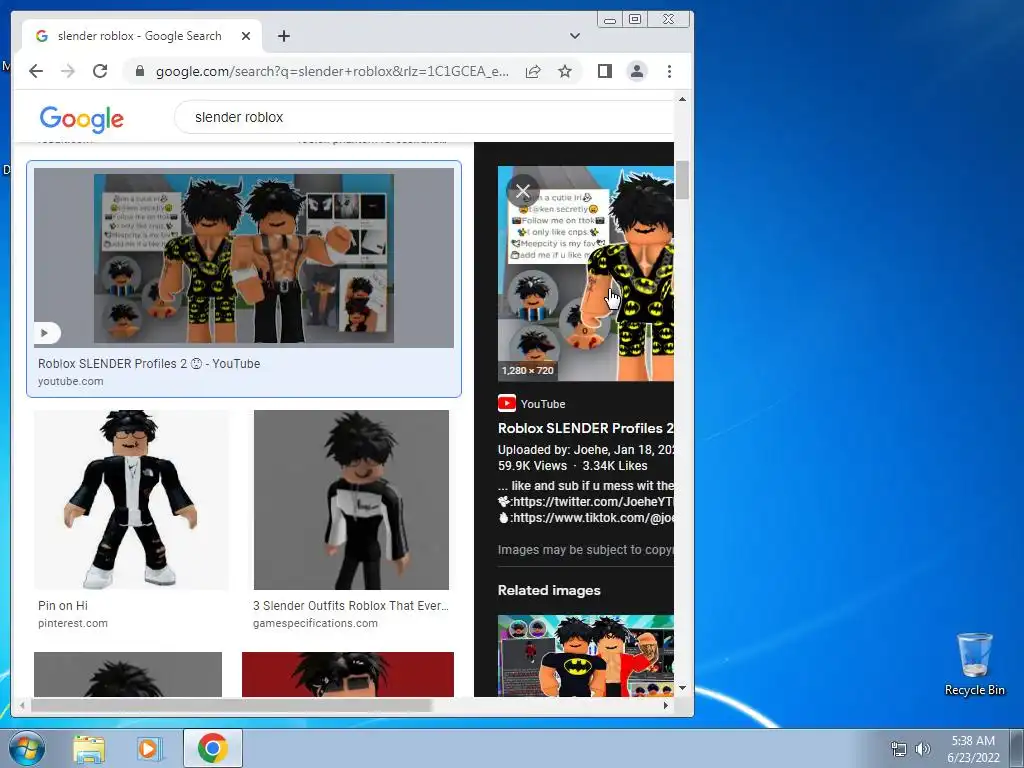View site information lock icon
Viewport: 1024px width, 768px height.
tap(139, 71)
